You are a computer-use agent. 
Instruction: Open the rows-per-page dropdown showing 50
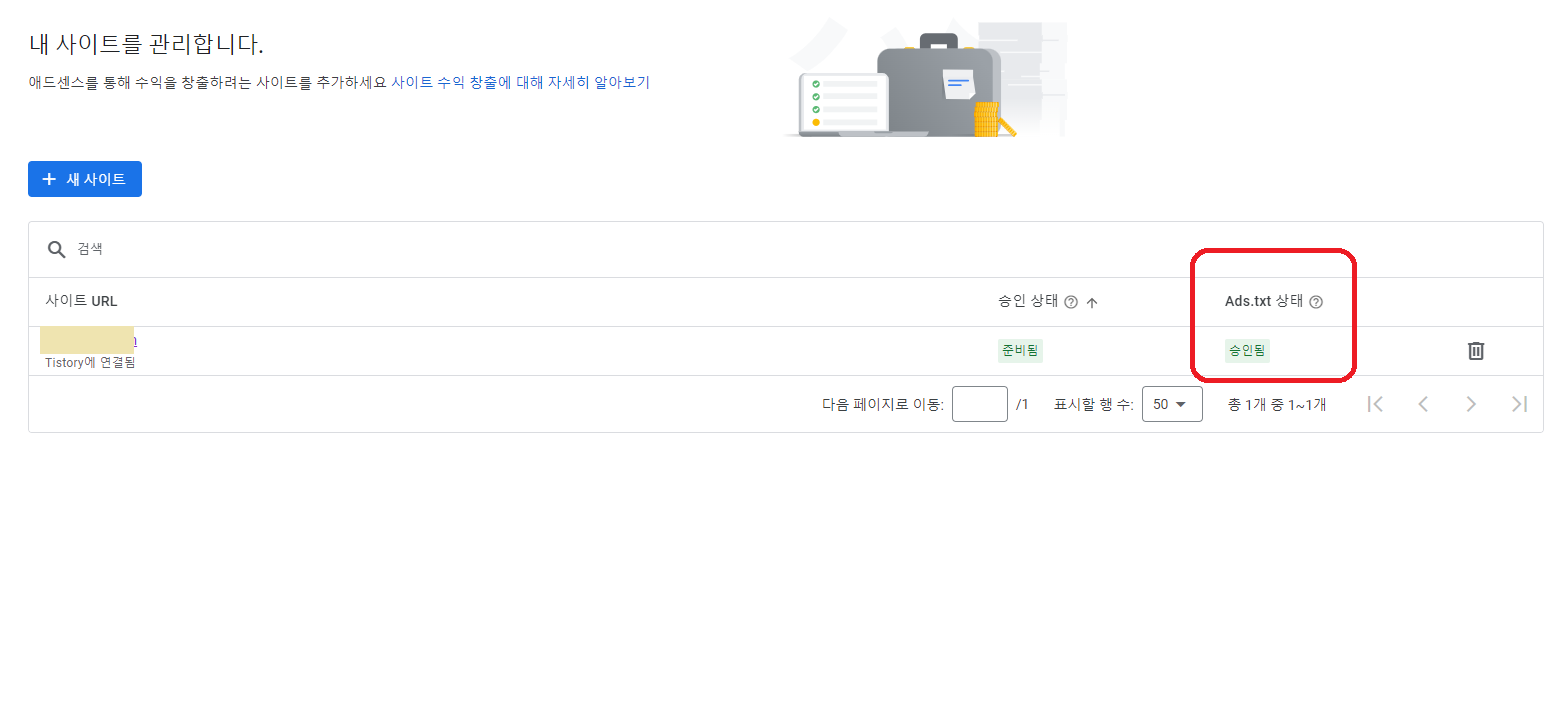[x=1171, y=403]
